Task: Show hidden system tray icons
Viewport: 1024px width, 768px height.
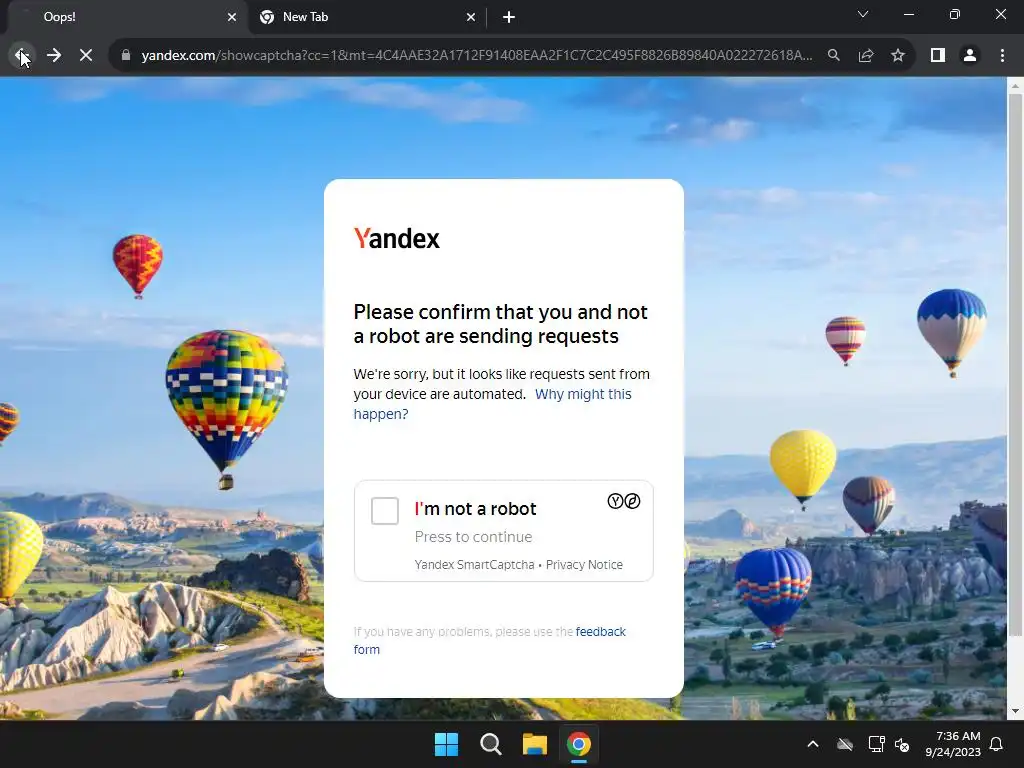Action: point(813,744)
